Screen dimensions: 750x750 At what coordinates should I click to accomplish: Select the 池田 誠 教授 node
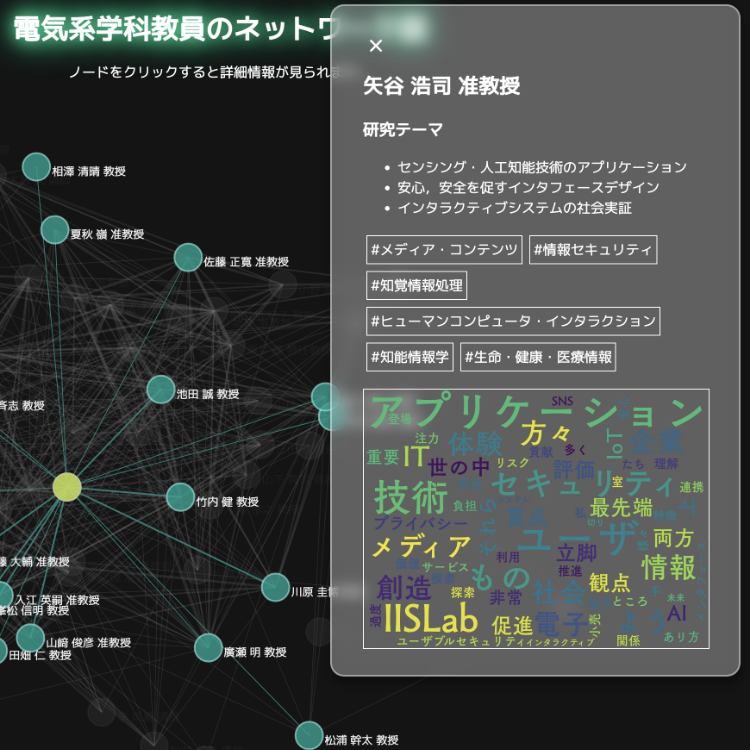pos(160,390)
